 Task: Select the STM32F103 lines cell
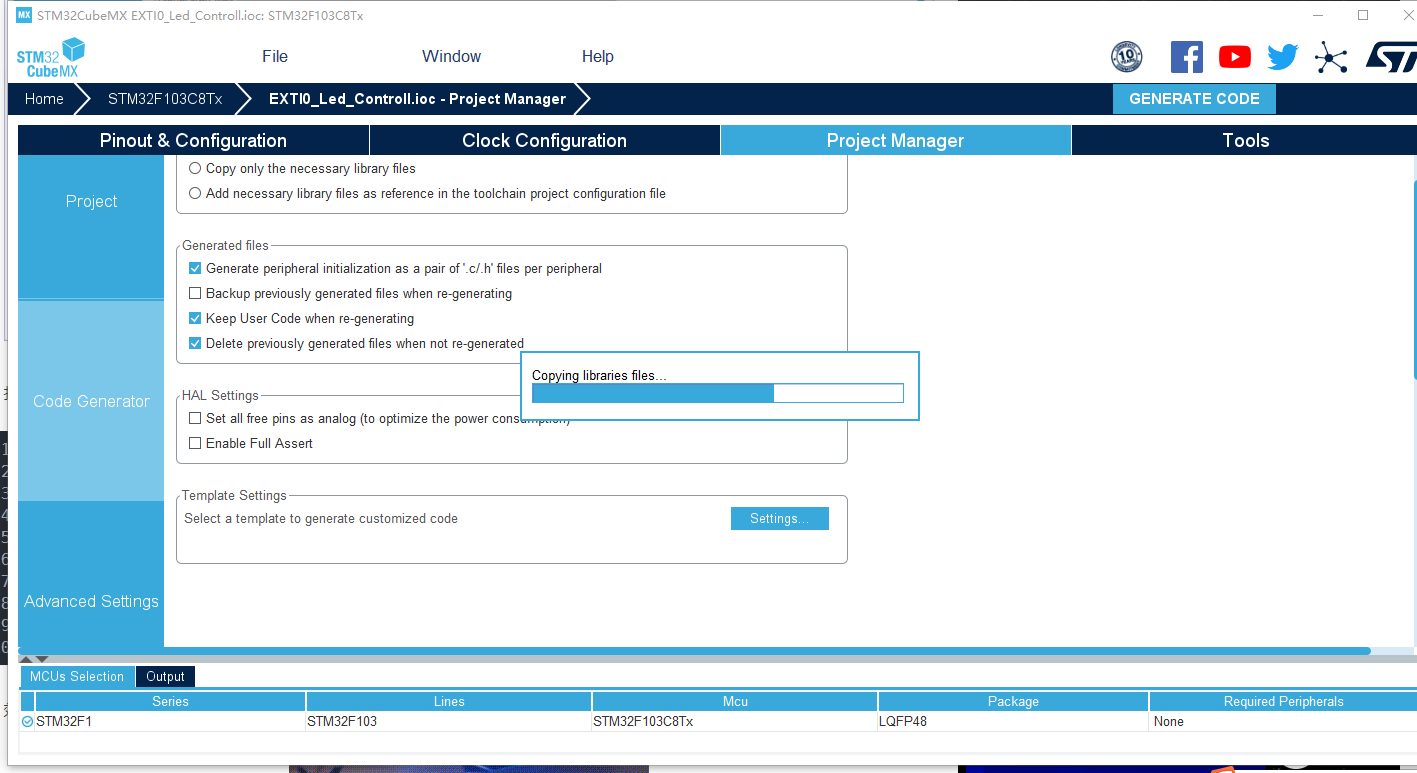coord(449,721)
